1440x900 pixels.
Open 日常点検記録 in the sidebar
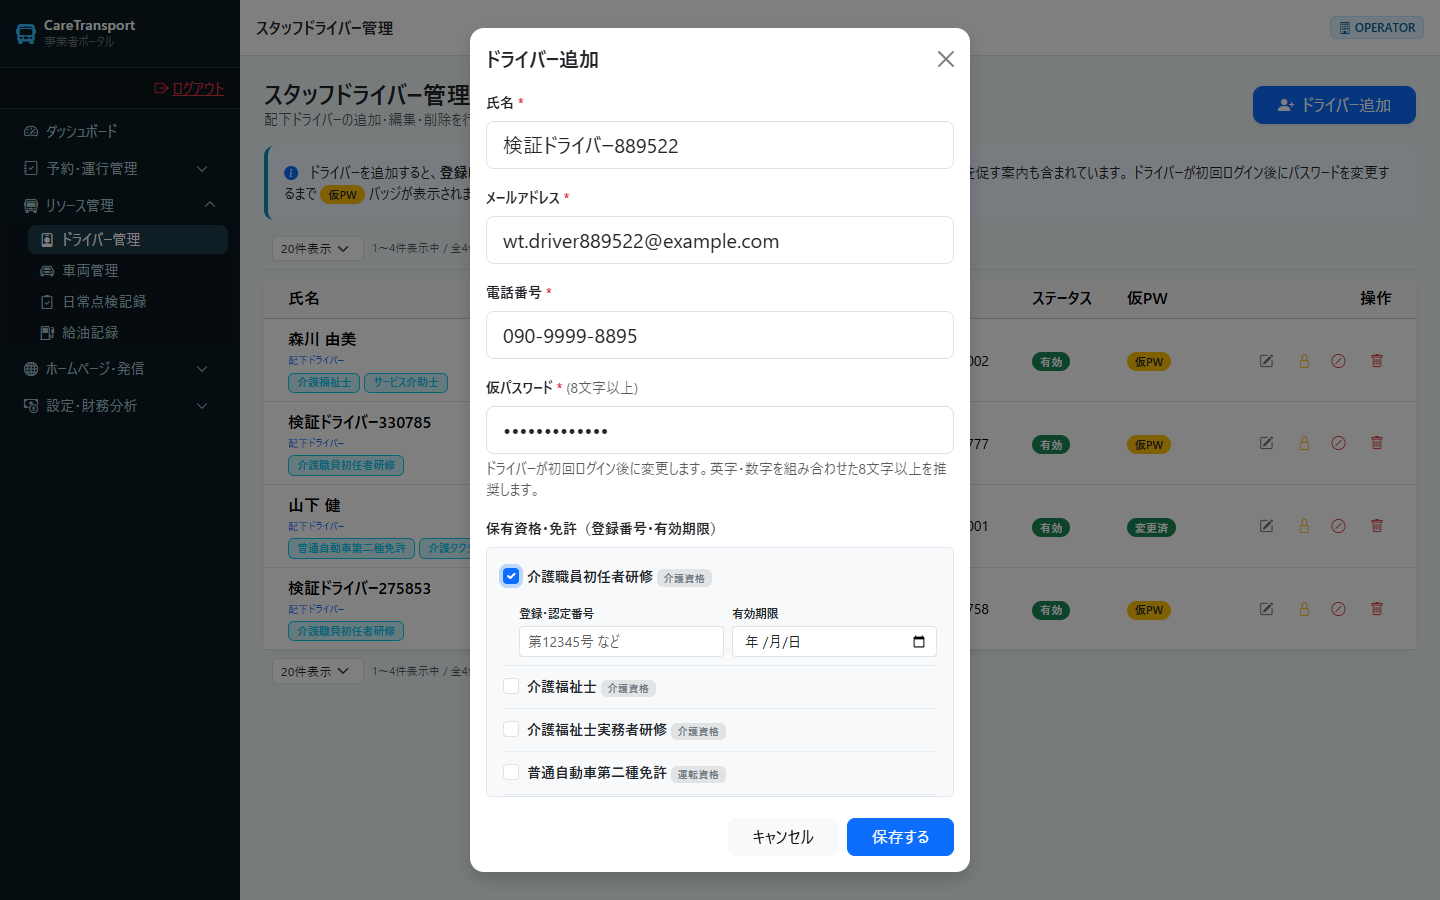pyautogui.click(x=128, y=301)
